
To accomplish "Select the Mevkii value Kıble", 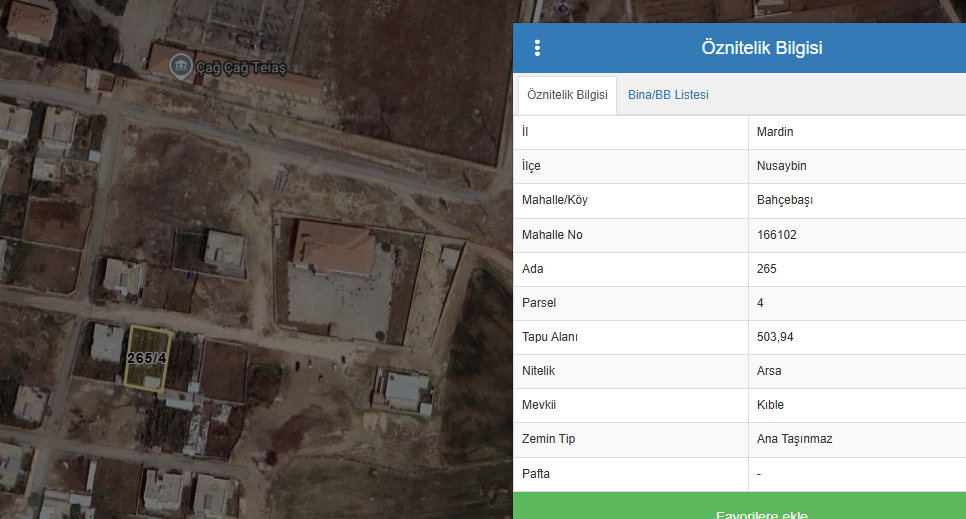I will pos(770,405).
